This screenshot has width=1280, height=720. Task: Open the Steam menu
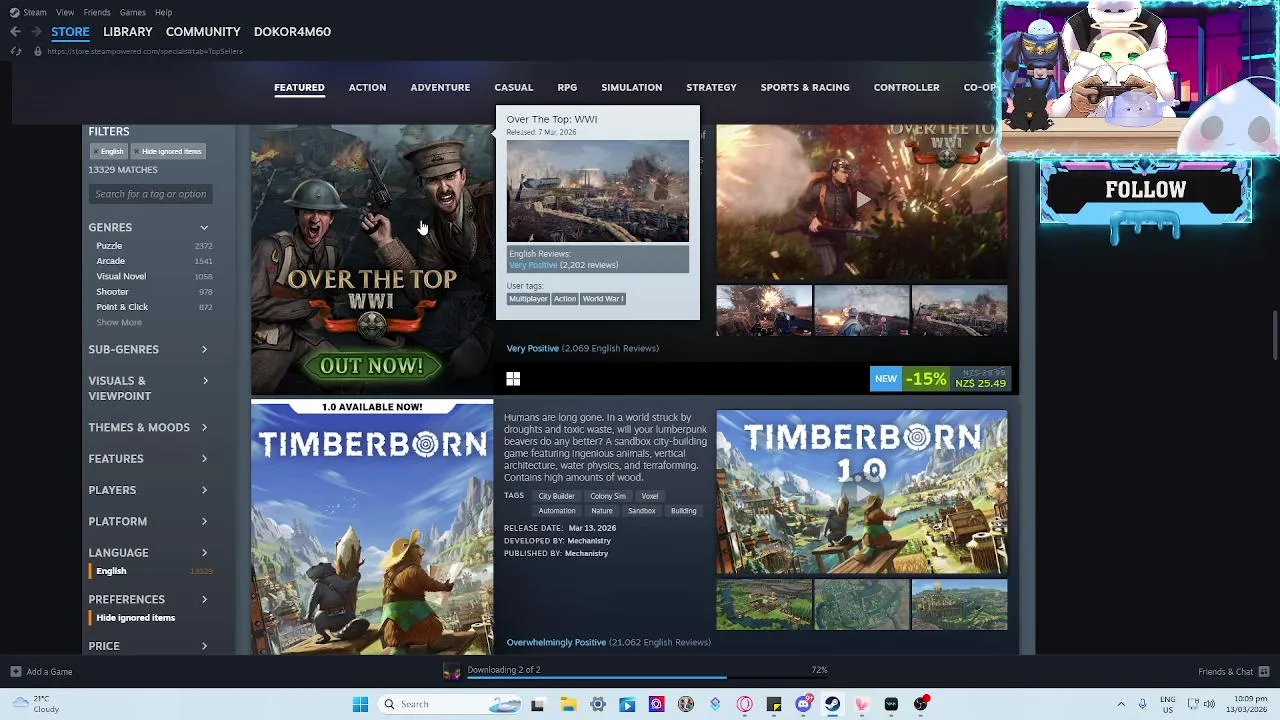click(x=34, y=12)
